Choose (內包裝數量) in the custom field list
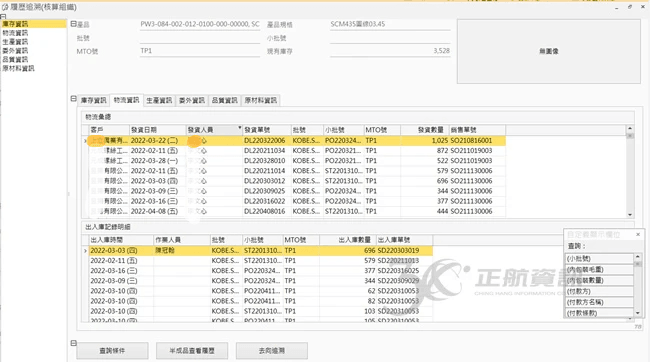This screenshot has height=362, width=650. [599, 281]
